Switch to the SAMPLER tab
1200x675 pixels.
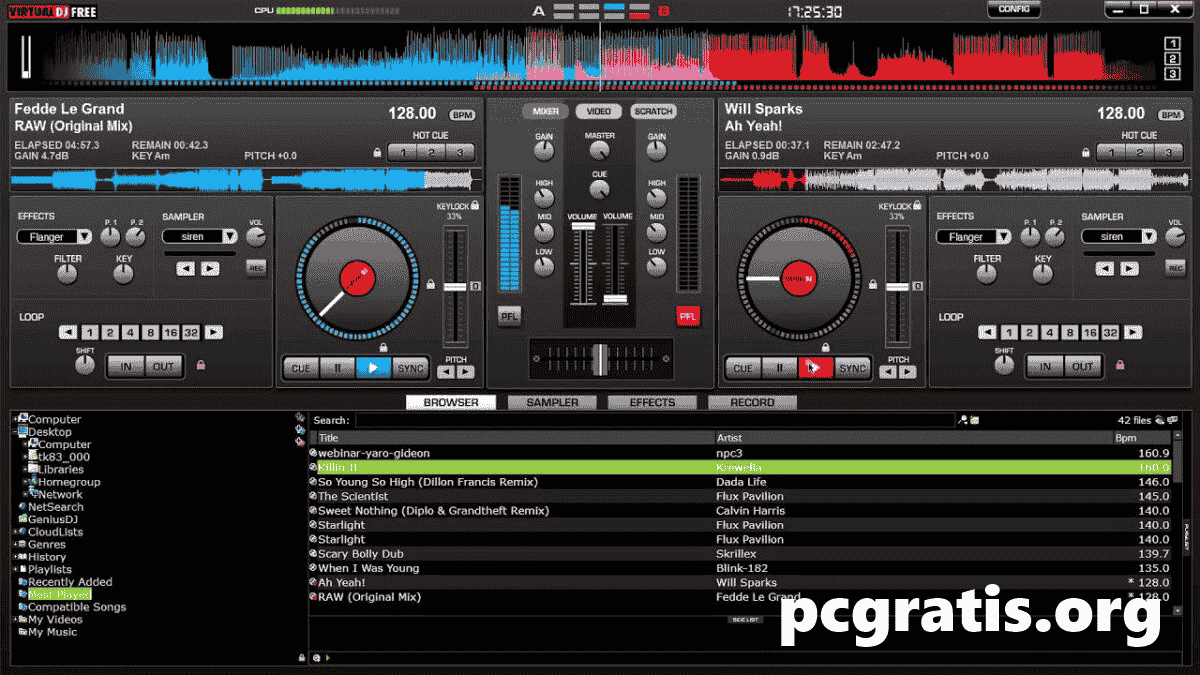point(552,402)
